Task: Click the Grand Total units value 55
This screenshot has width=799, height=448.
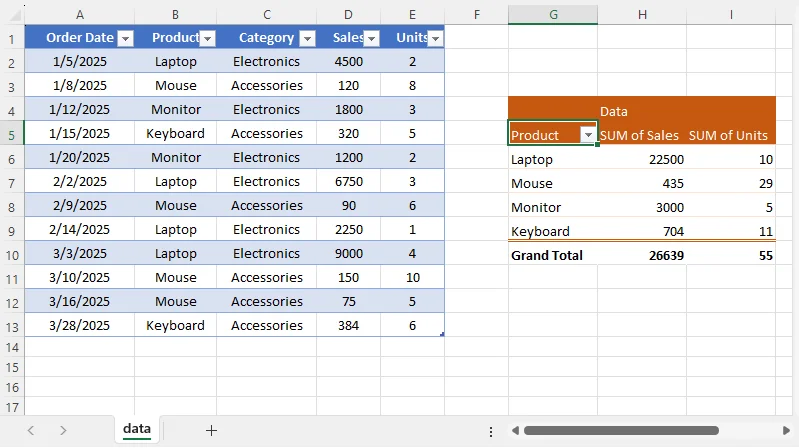Action: pos(731,255)
